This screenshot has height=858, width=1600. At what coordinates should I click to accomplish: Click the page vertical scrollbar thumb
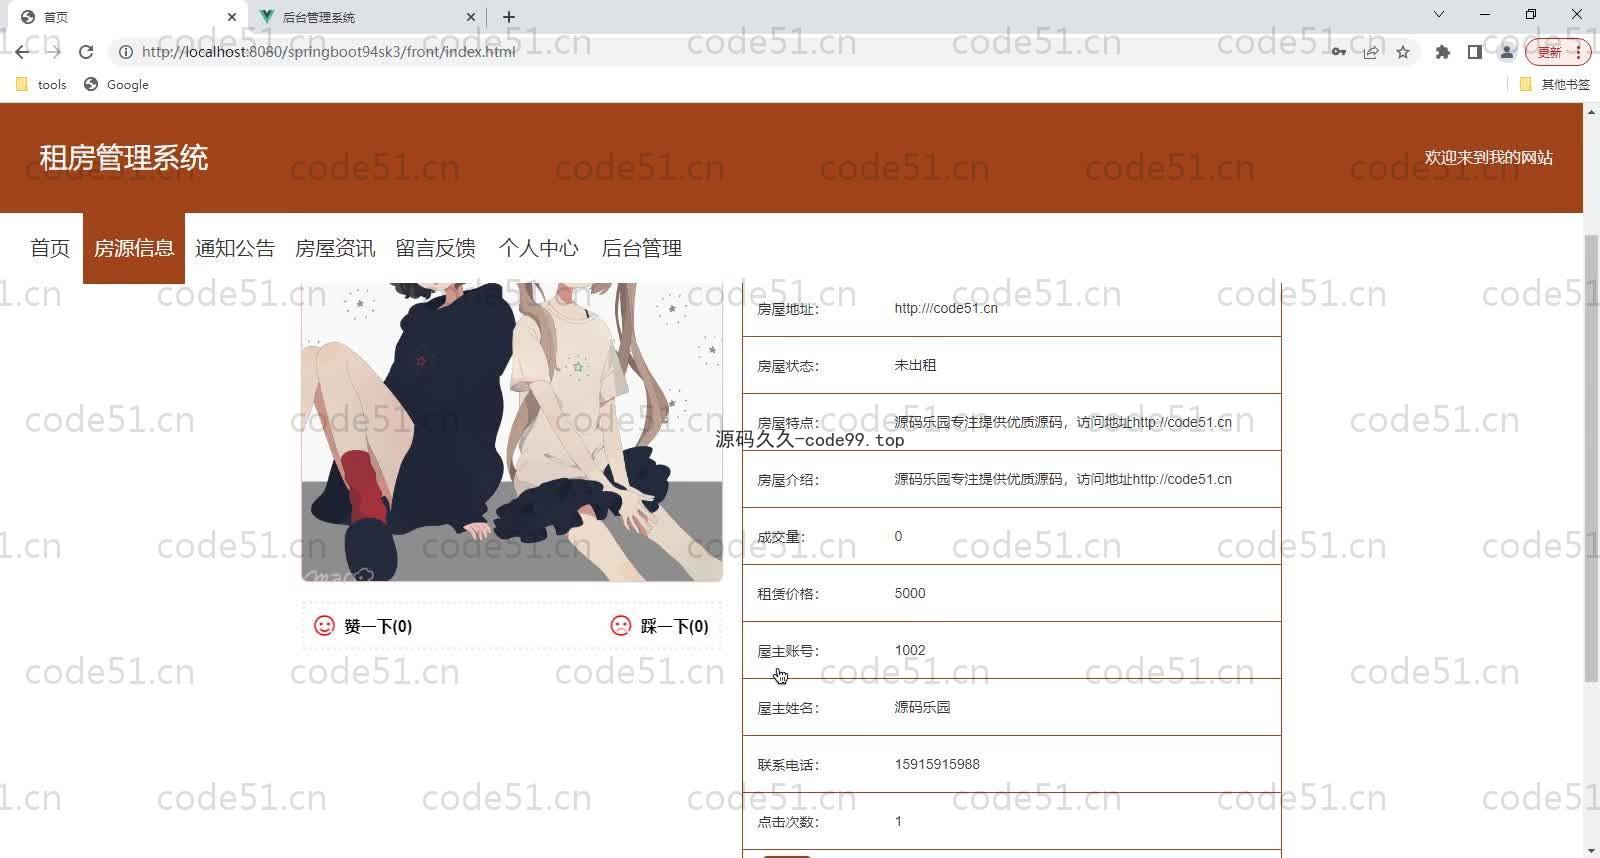(x=1591, y=458)
